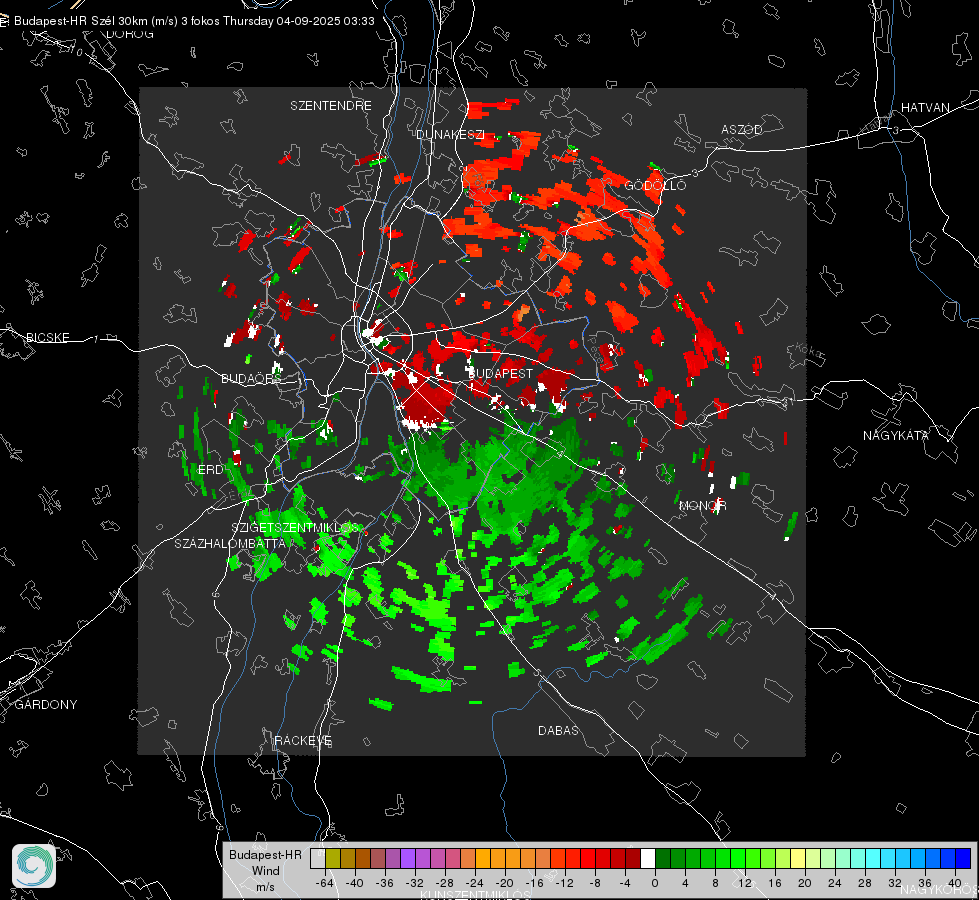Click the ASZOD town label
This screenshot has width=979, height=900.
tap(742, 129)
